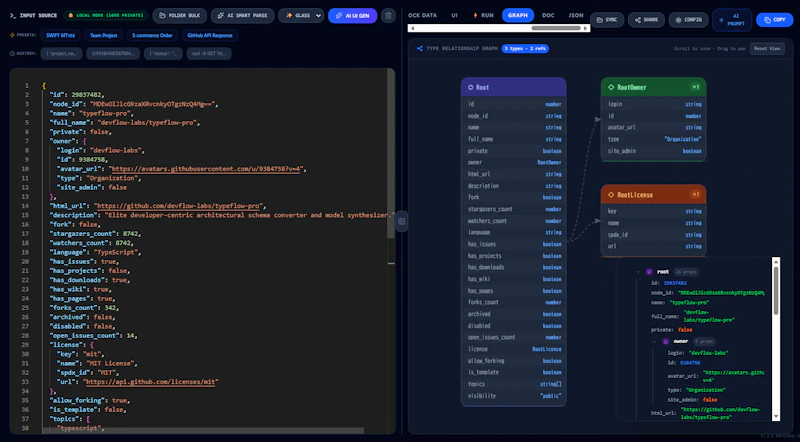Select the Graph tab

click(x=517, y=15)
